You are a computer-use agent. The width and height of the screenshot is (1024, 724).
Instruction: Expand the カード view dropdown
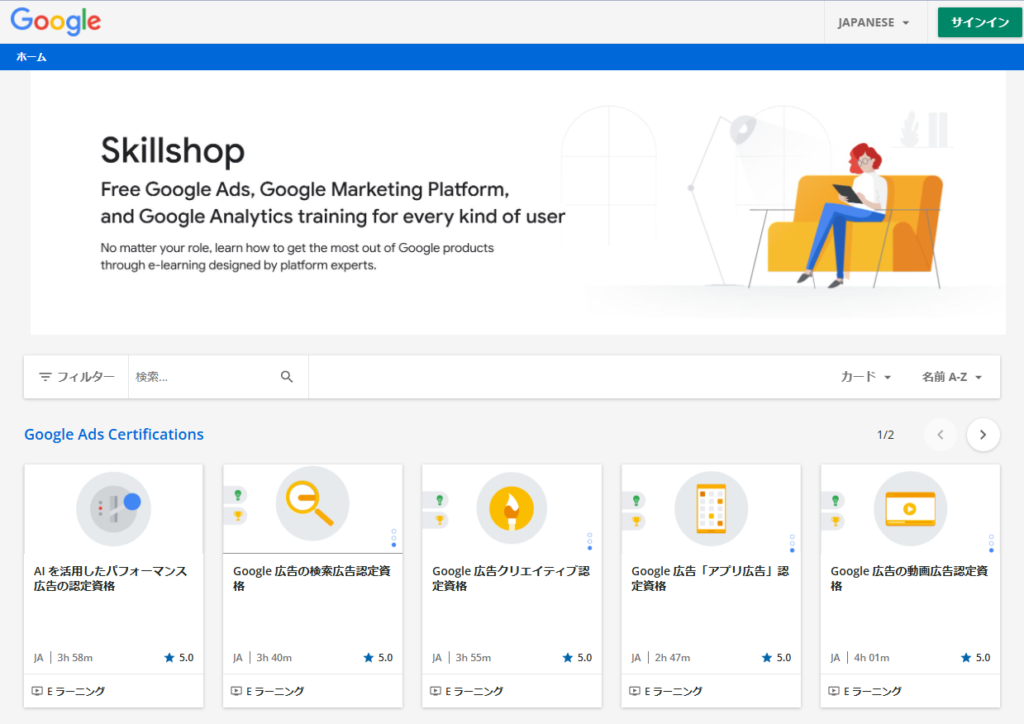[866, 377]
